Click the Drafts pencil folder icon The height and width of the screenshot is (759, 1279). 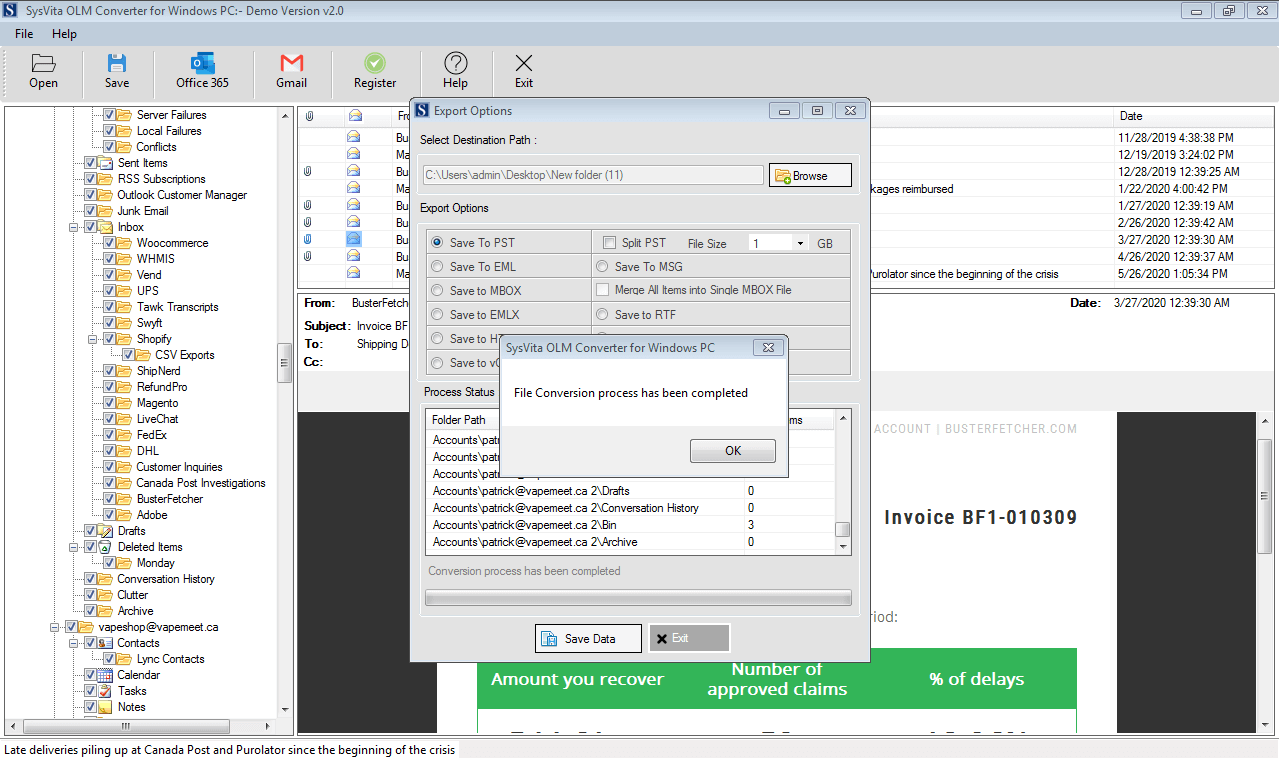pos(106,531)
